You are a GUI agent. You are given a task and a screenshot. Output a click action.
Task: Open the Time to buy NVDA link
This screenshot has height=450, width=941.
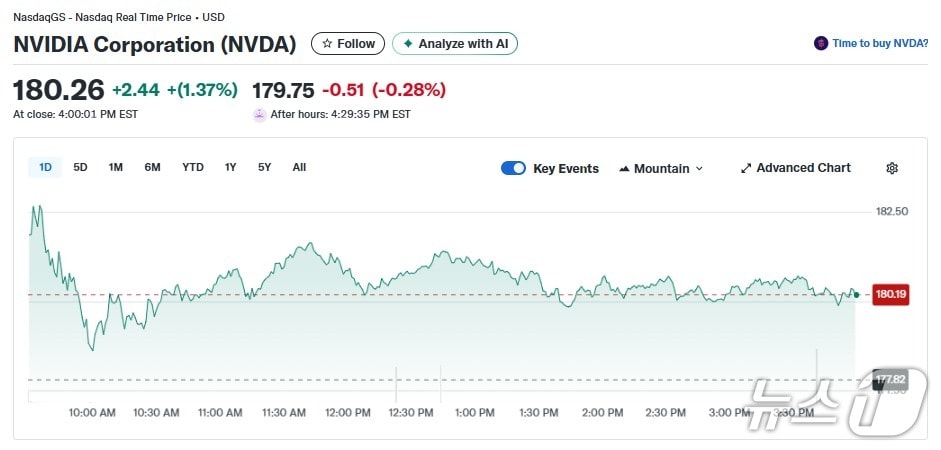[880, 44]
